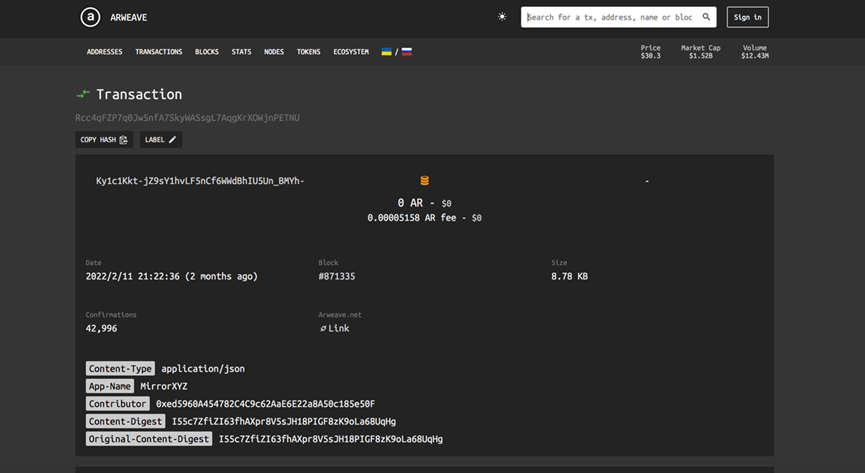Open the TRANSACTIONS menu
This screenshot has width=865, height=473.
[159, 52]
